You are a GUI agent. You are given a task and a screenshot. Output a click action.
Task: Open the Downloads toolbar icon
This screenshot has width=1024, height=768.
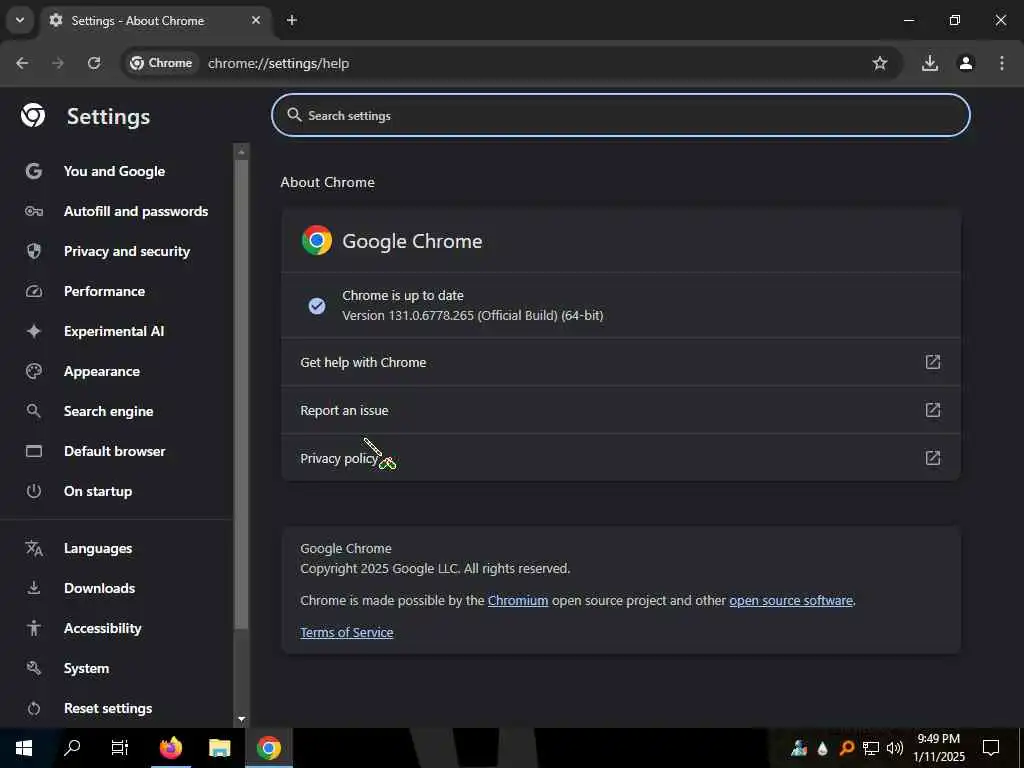tap(930, 63)
